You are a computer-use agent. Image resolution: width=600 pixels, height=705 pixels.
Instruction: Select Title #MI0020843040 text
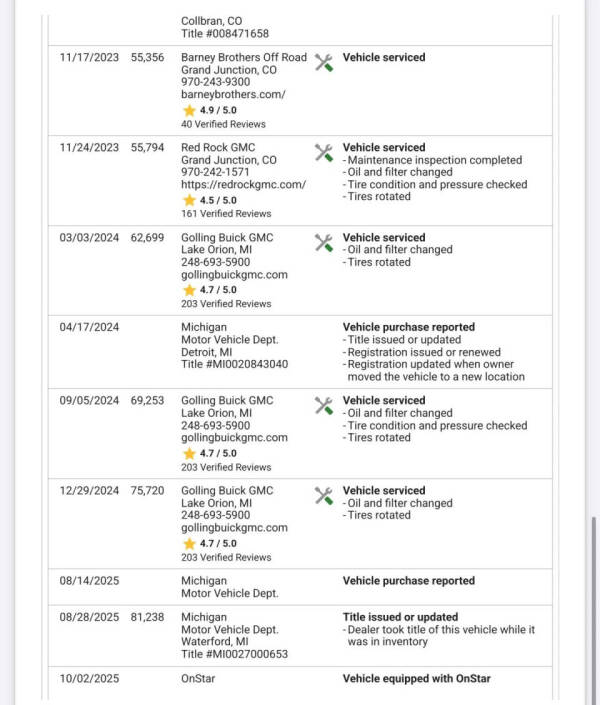(x=234, y=364)
